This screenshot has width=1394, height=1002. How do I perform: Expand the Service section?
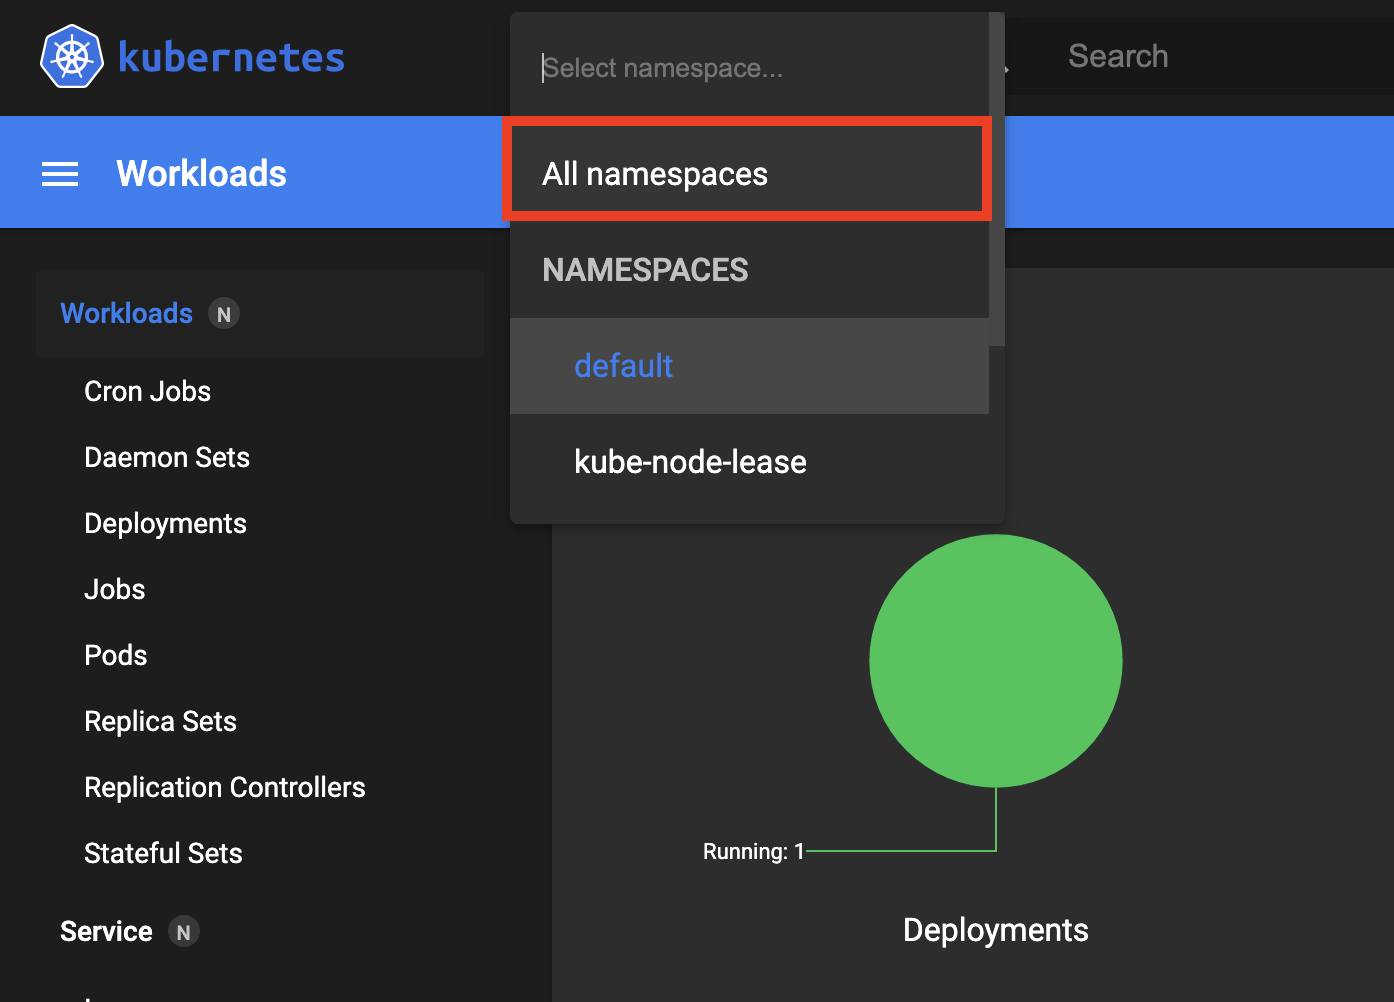(x=106, y=931)
